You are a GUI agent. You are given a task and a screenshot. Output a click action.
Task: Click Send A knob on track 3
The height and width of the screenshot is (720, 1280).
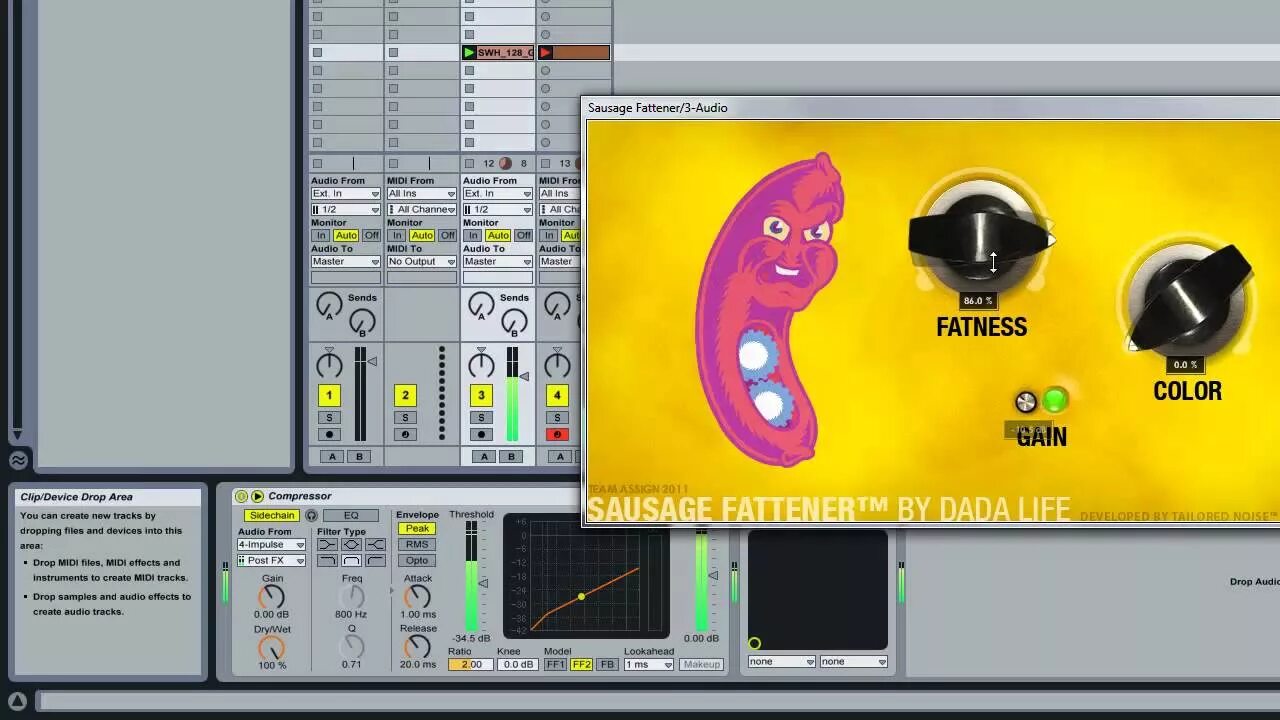(481, 305)
